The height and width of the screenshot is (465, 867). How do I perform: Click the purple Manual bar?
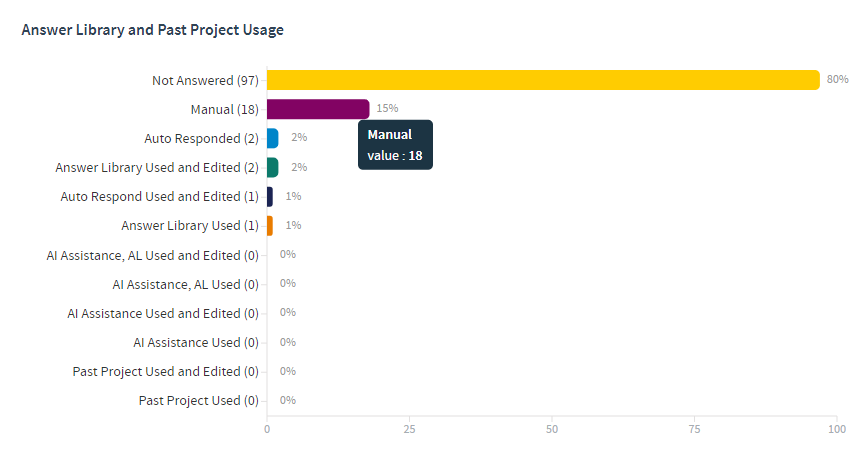(x=318, y=109)
